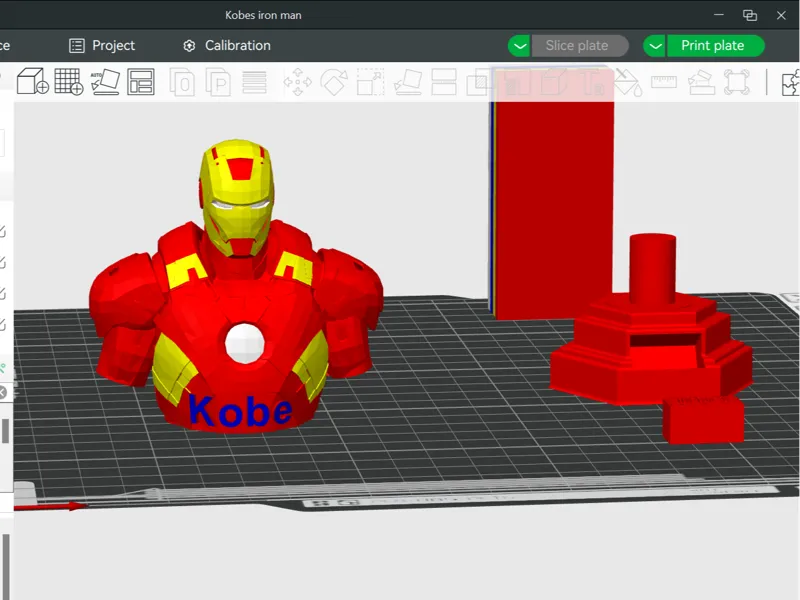Select the Assemble tool icon
This screenshot has width=800, height=600.
[x=701, y=82]
